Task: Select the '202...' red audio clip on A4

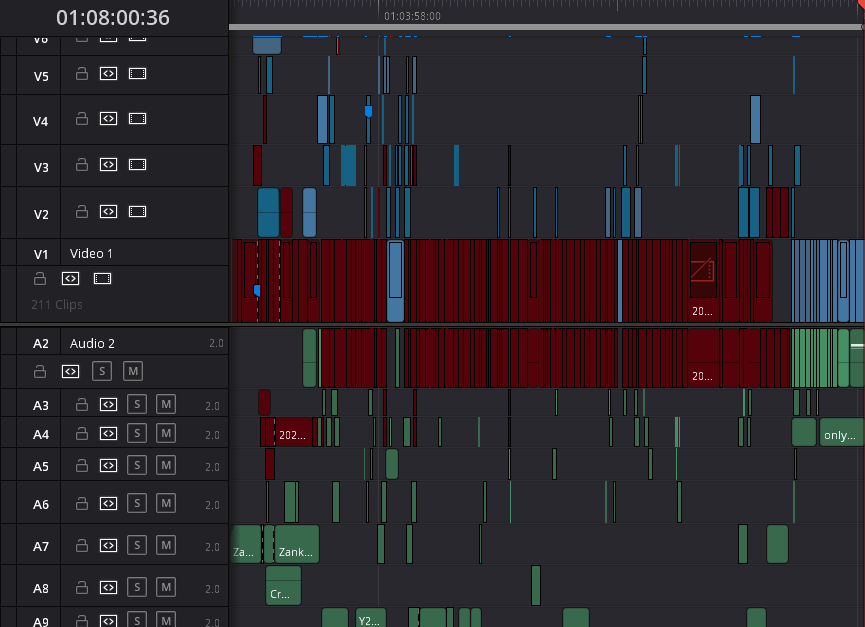Action: pyautogui.click(x=293, y=432)
